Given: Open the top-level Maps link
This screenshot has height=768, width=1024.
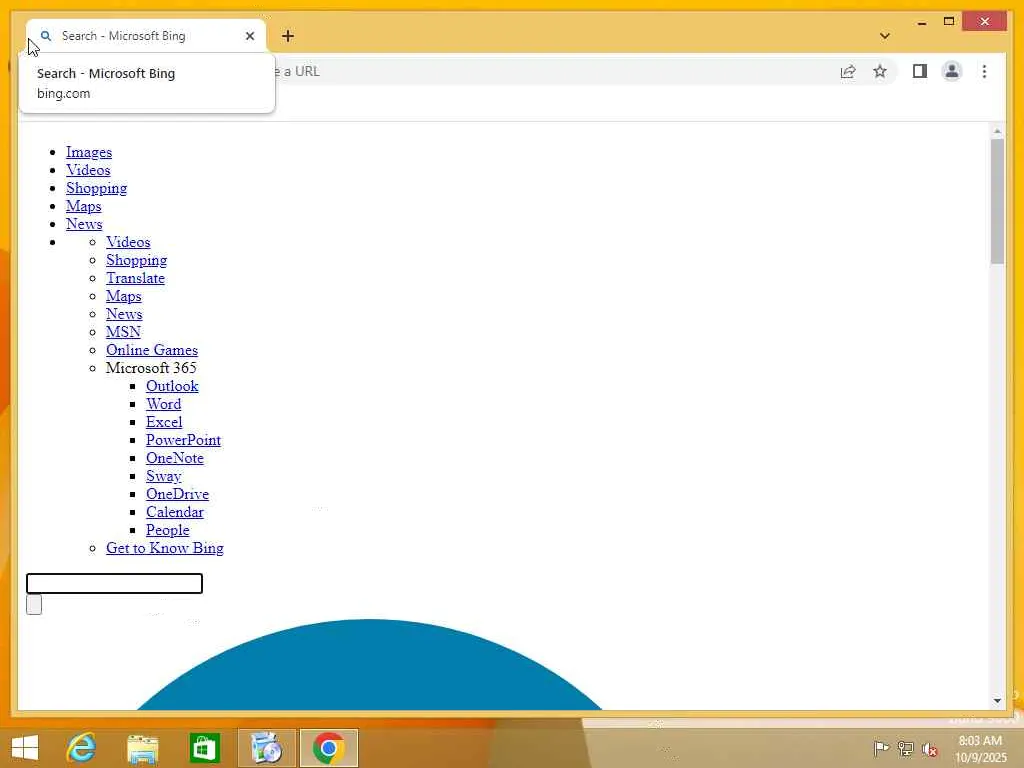Looking at the screenshot, I should click(x=84, y=206).
